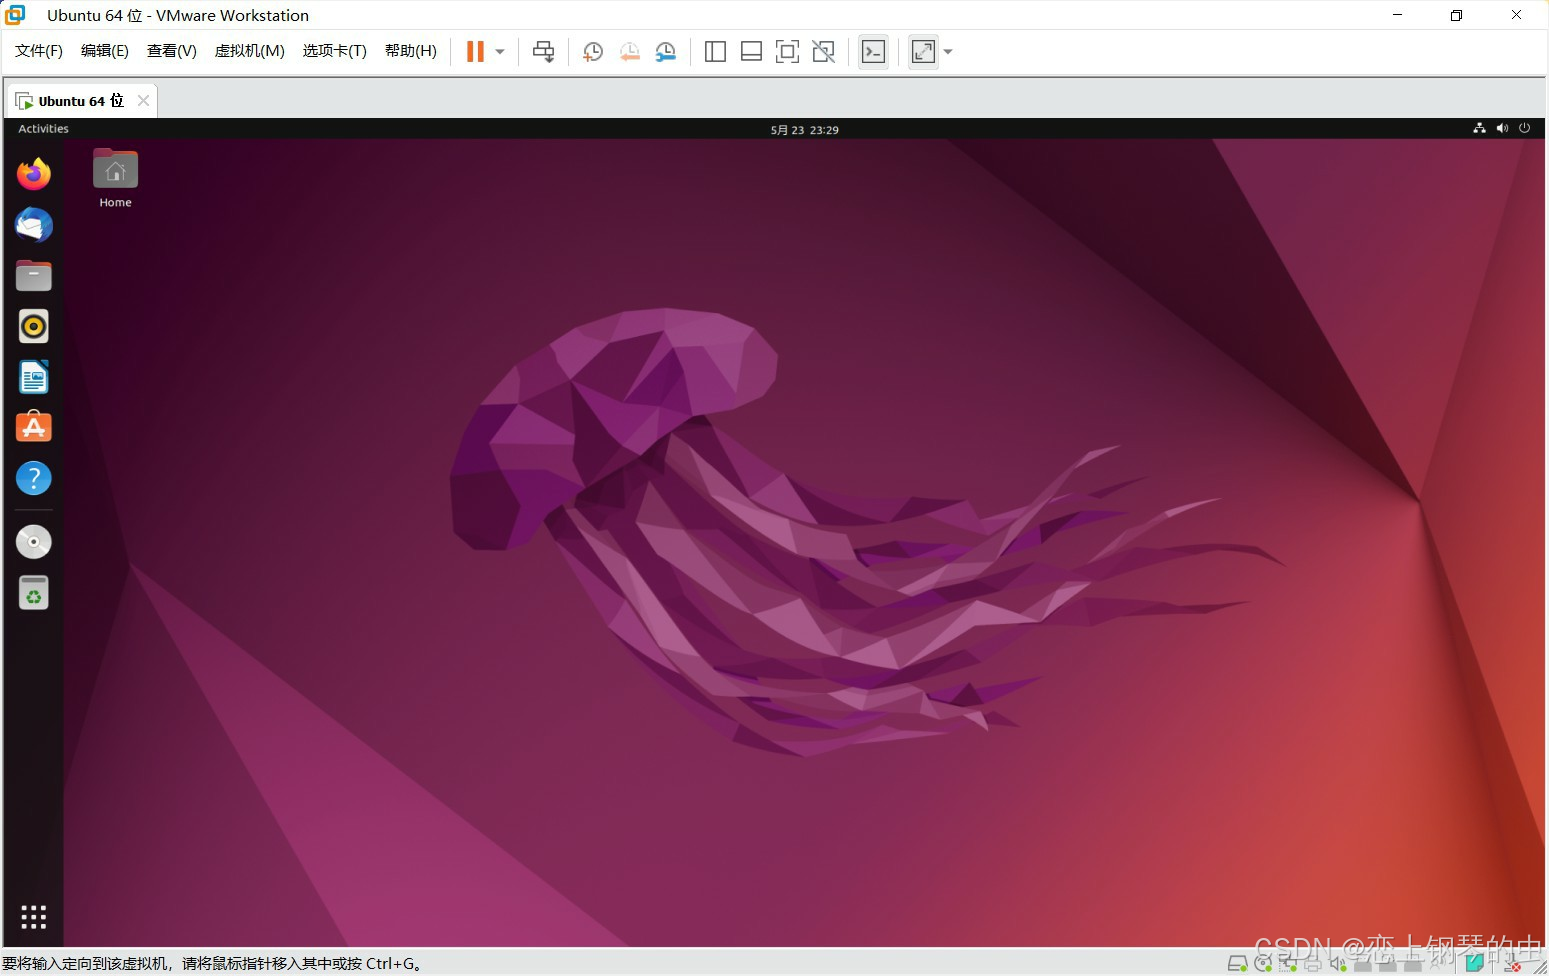The height and width of the screenshot is (976, 1549).
Task: Open the Trash from the dock
Action: pos(34,593)
